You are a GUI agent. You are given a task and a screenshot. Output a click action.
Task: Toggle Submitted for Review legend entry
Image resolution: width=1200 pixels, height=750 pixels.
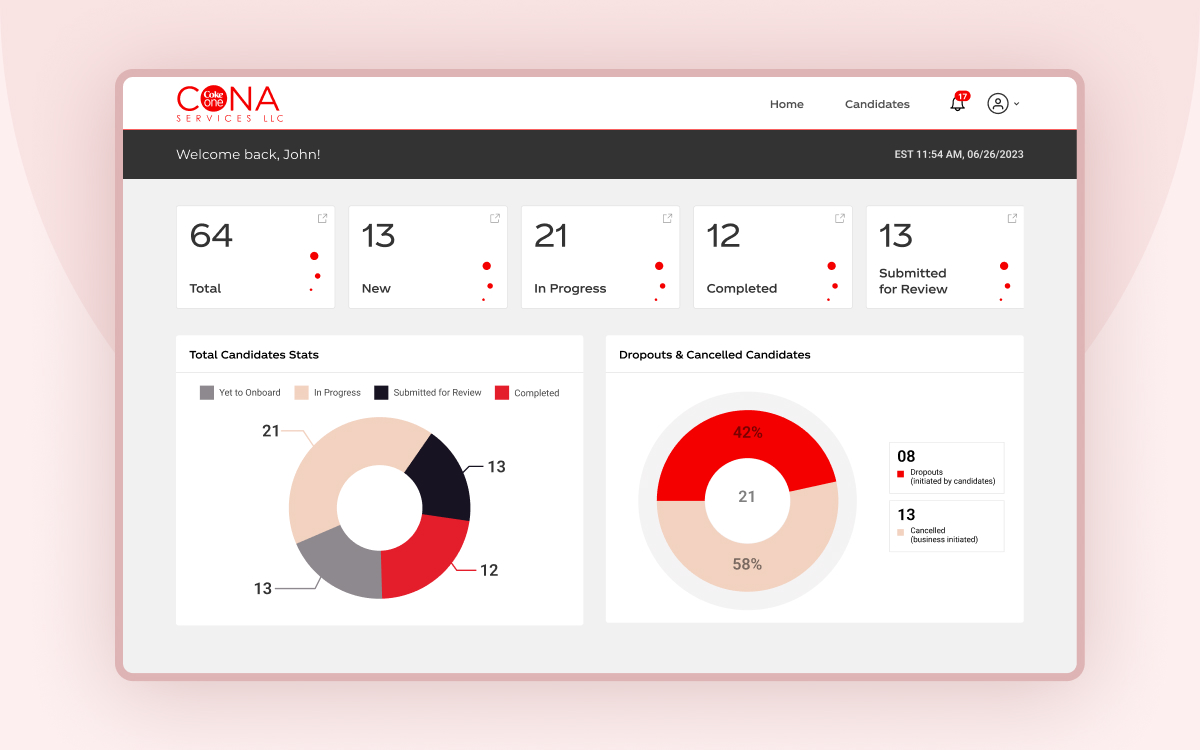coord(428,393)
